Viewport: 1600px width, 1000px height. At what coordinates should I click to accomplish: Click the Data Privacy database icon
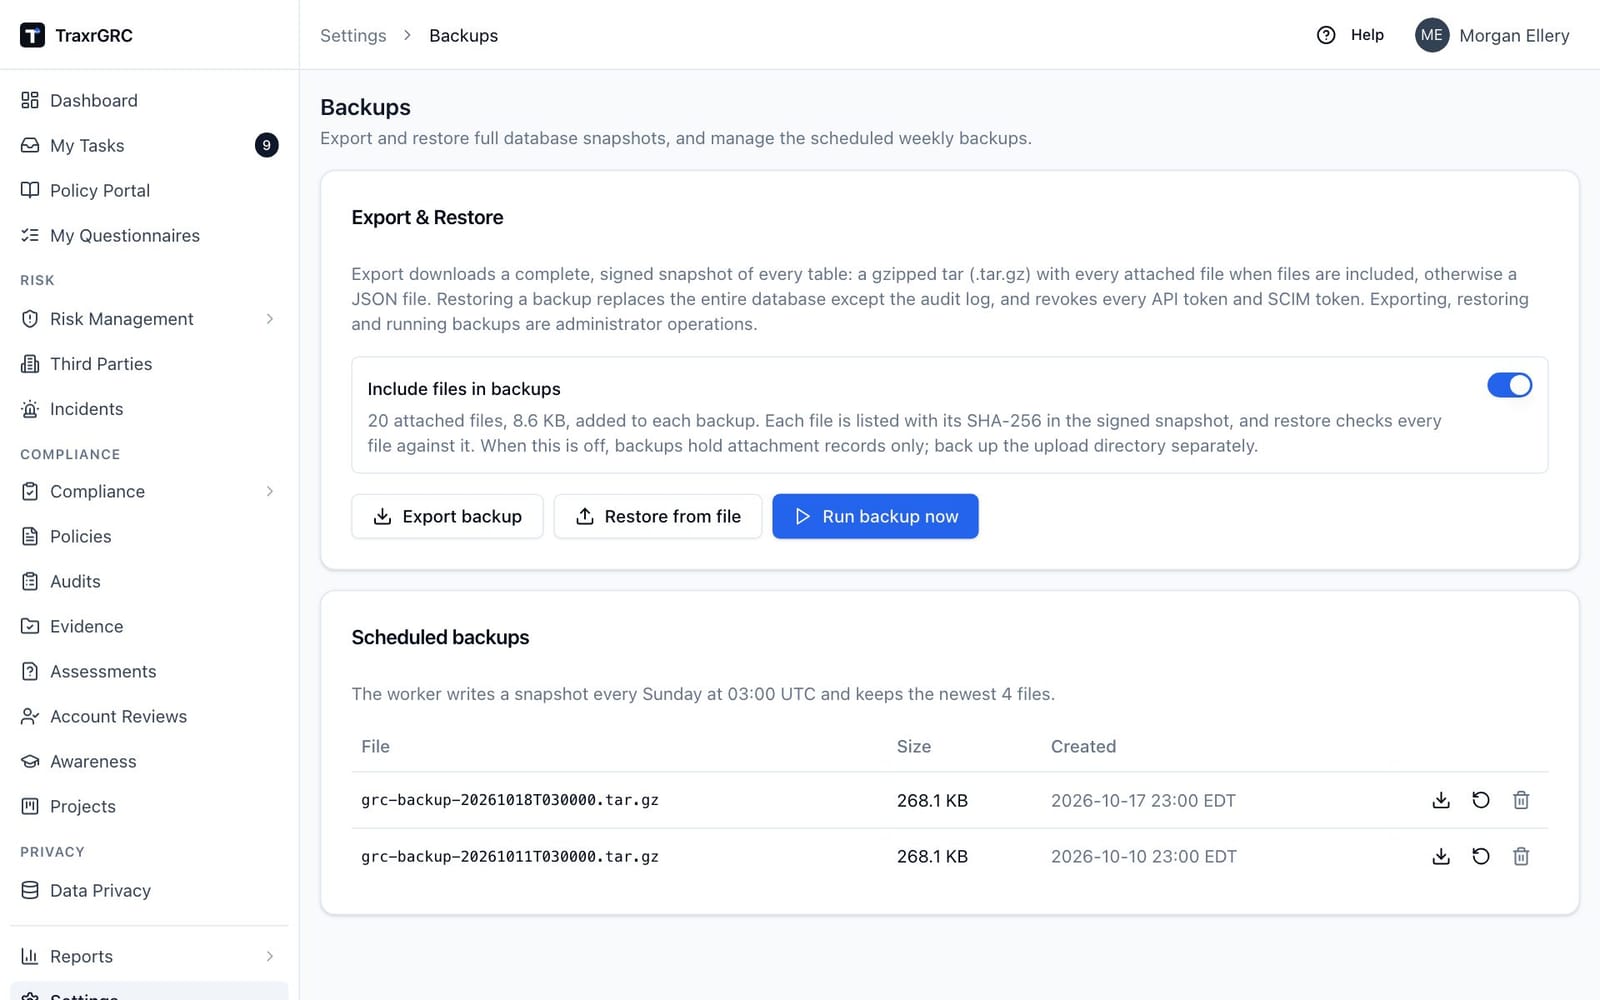30,890
